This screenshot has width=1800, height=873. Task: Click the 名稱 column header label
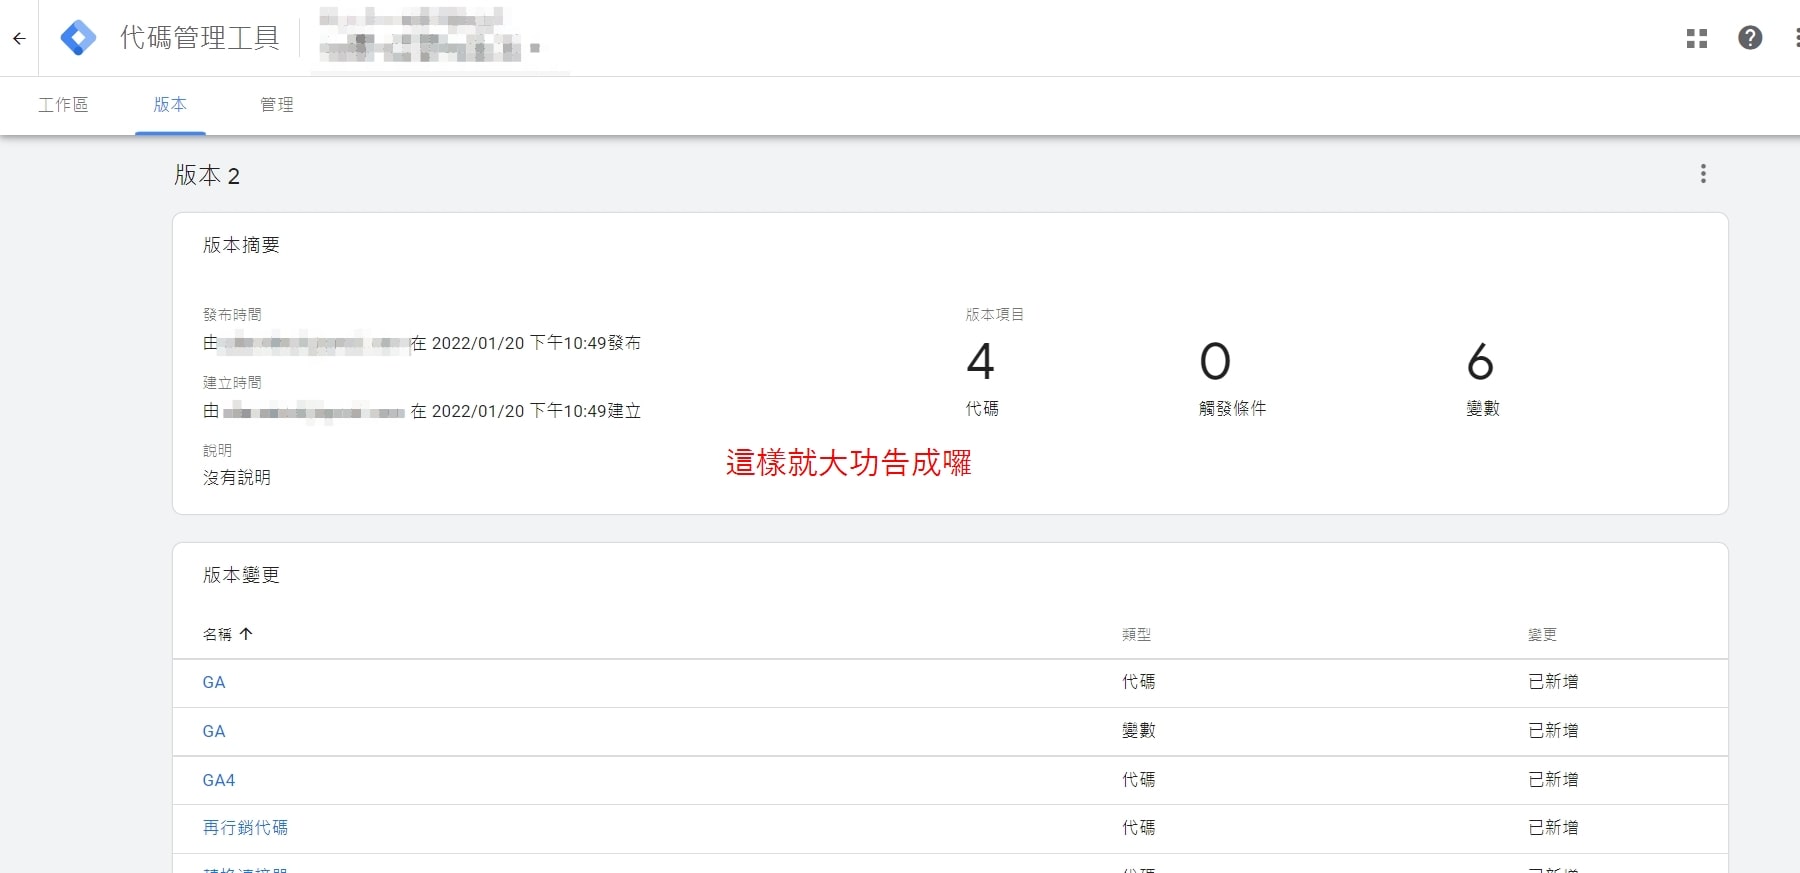(217, 634)
